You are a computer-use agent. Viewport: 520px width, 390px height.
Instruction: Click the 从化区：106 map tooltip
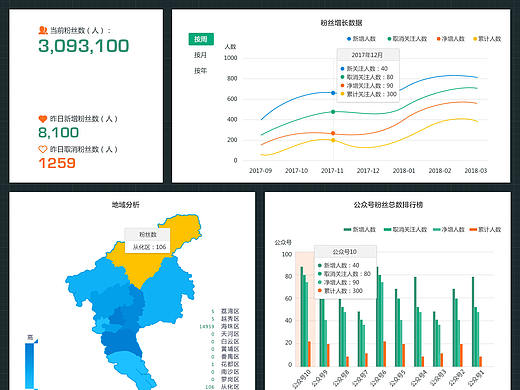click(148, 240)
